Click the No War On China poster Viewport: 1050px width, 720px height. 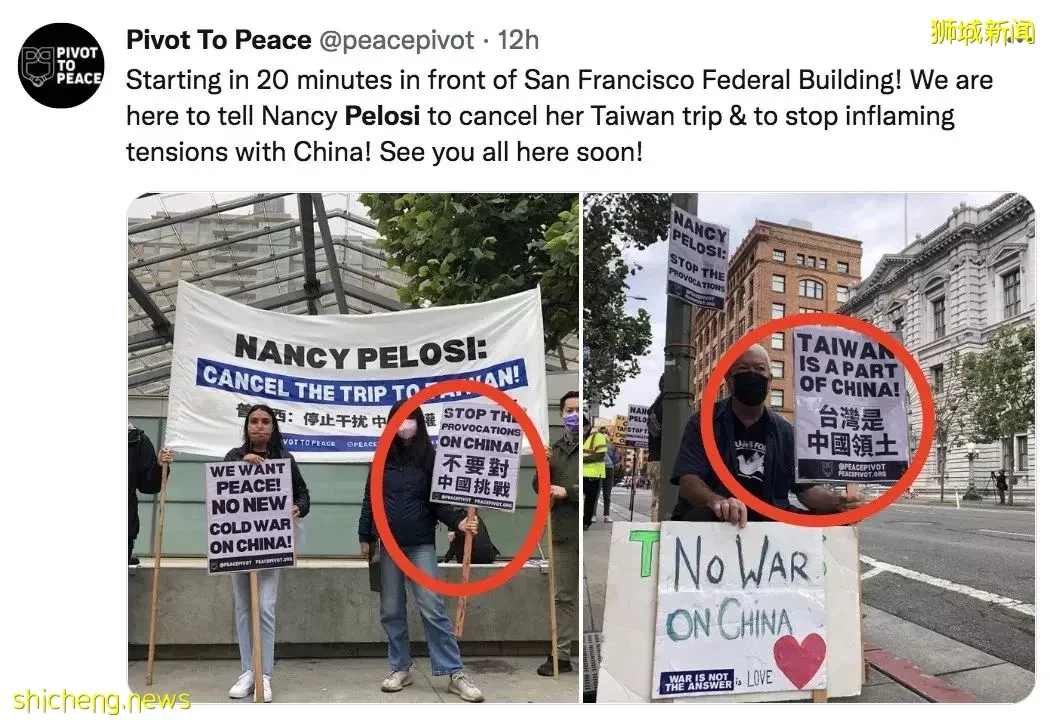pyautogui.click(x=739, y=610)
